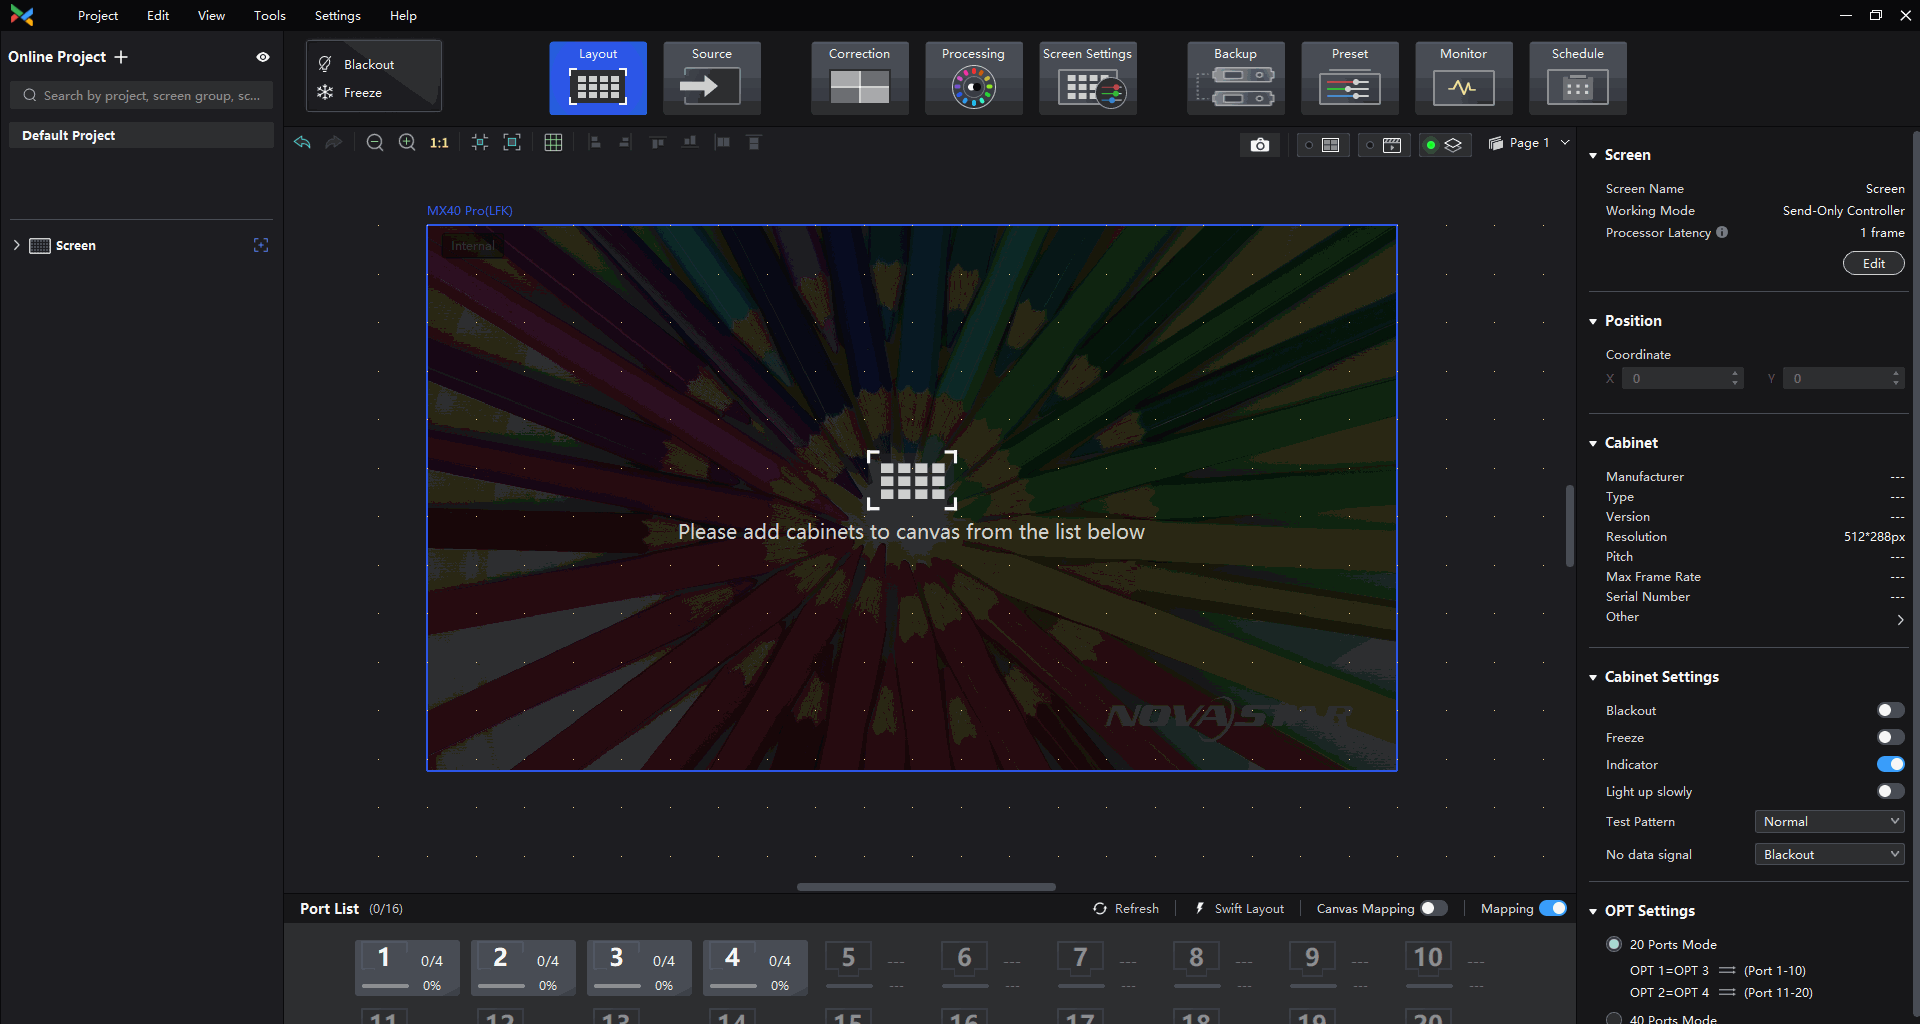Click Swift Layout button
Viewport: 1920px width, 1024px height.
click(1239, 908)
